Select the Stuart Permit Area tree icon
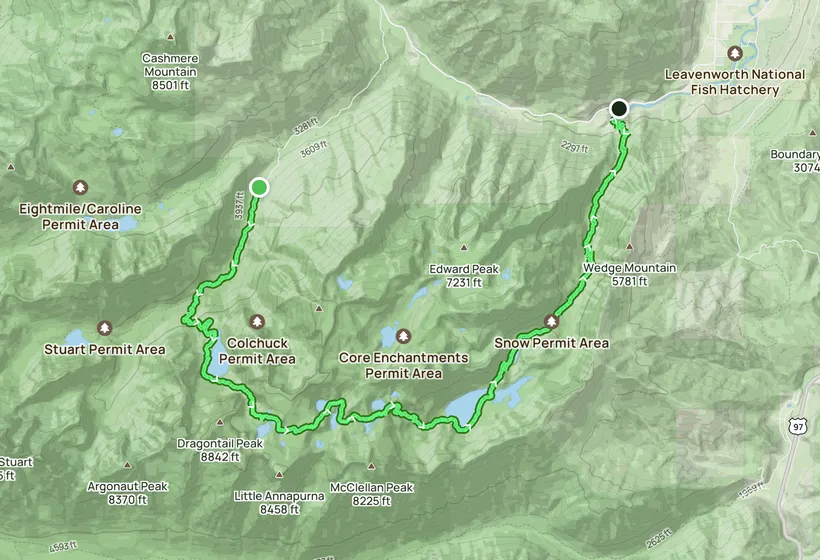 point(105,328)
